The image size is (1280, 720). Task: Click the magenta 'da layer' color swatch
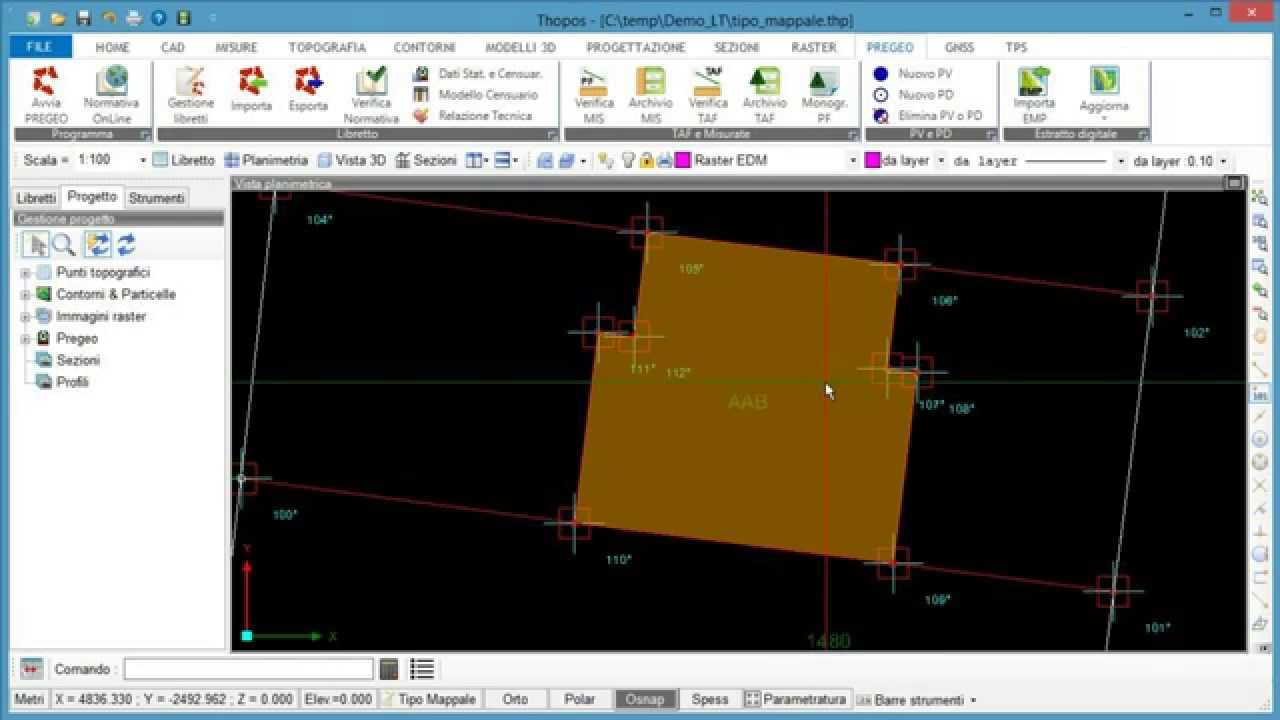pos(873,160)
